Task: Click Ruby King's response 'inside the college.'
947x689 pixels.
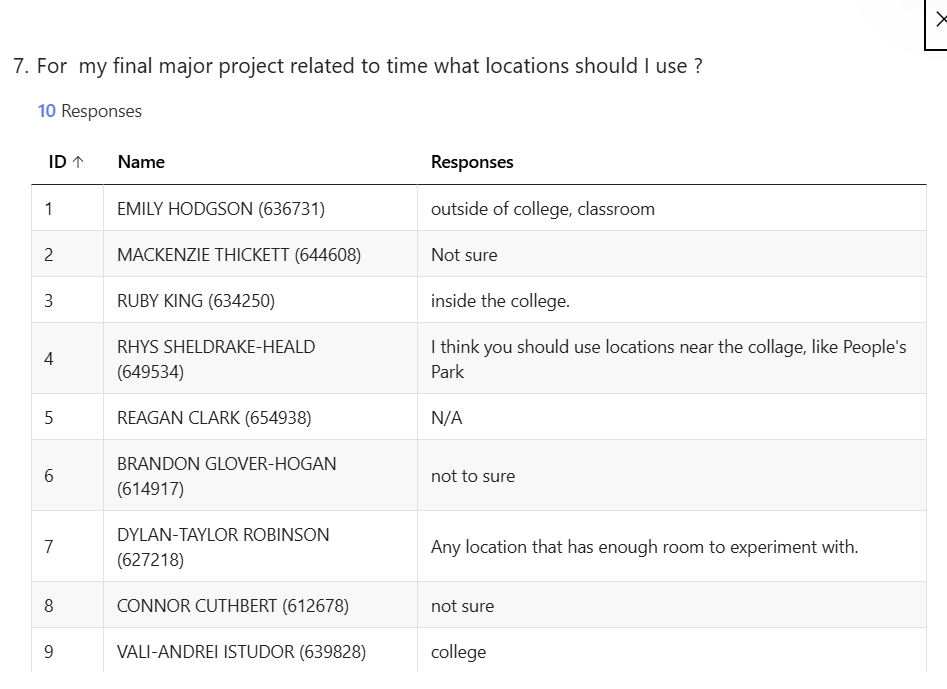Action: pyautogui.click(x=500, y=301)
